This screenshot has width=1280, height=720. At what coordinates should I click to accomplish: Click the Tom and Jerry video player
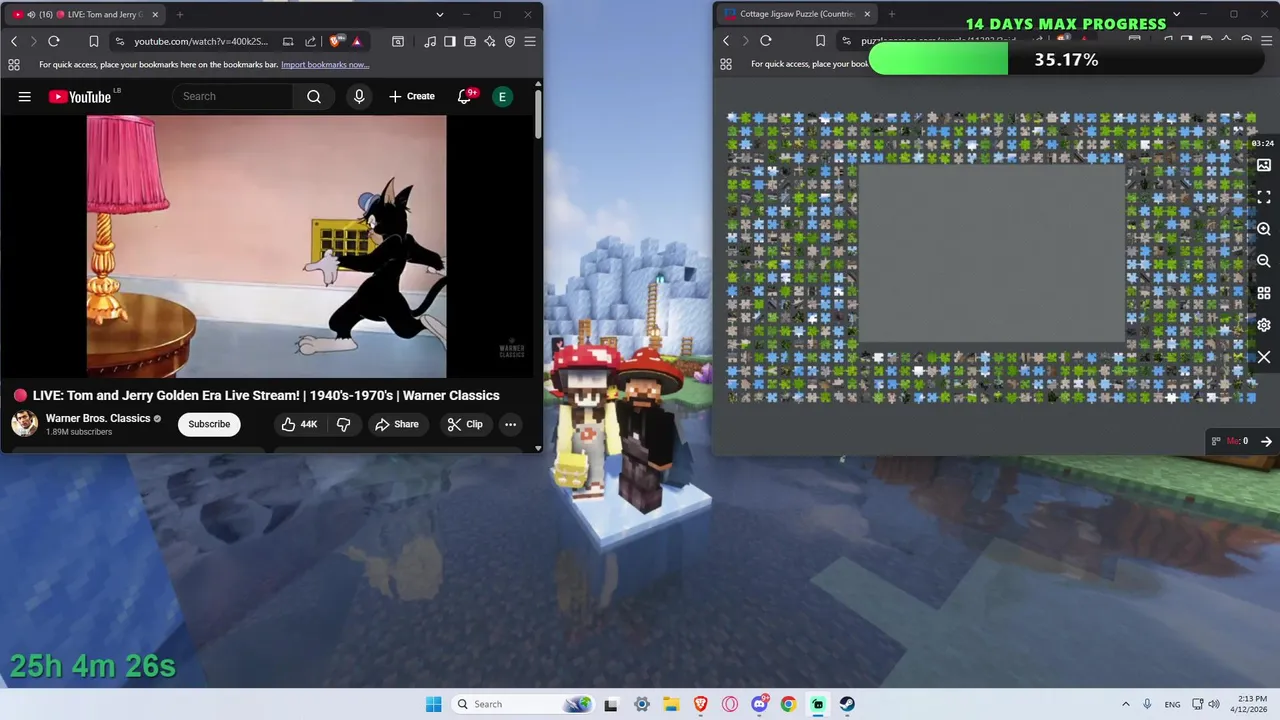click(x=266, y=246)
